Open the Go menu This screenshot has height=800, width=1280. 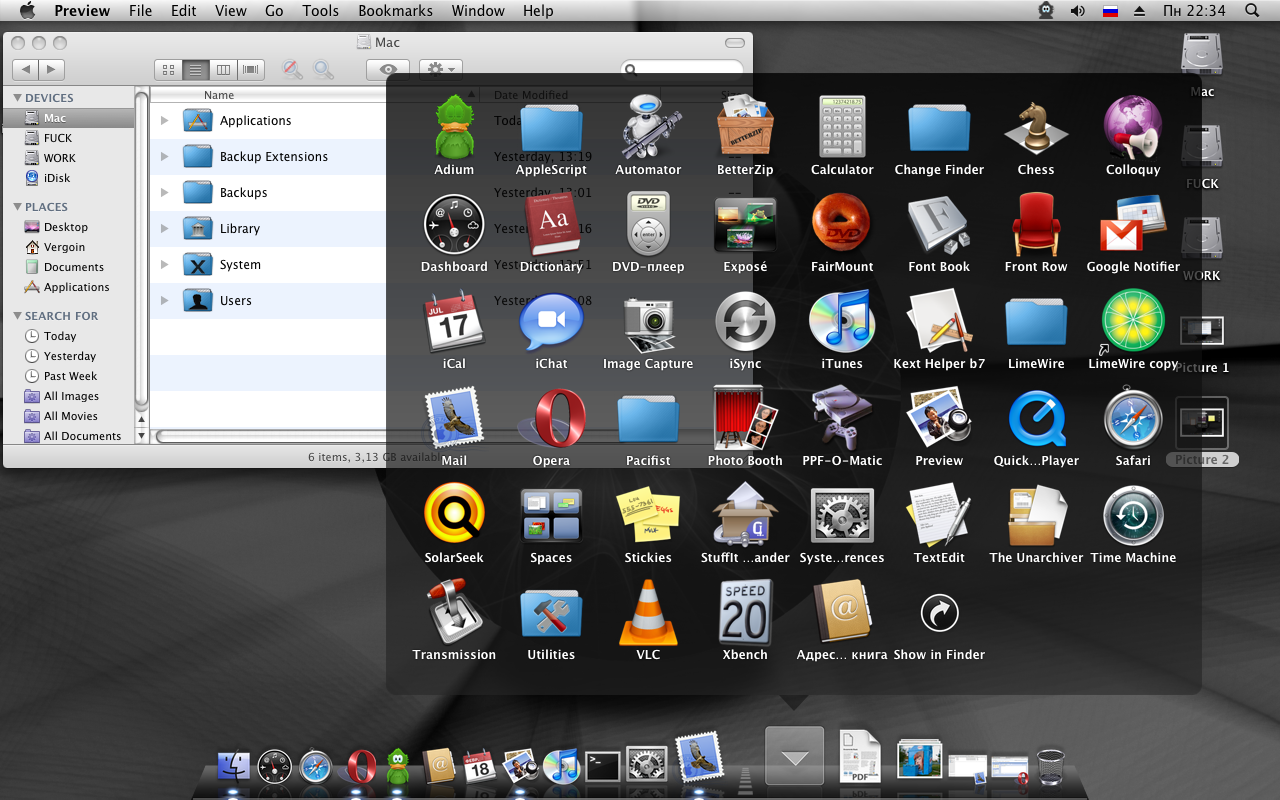(x=274, y=11)
